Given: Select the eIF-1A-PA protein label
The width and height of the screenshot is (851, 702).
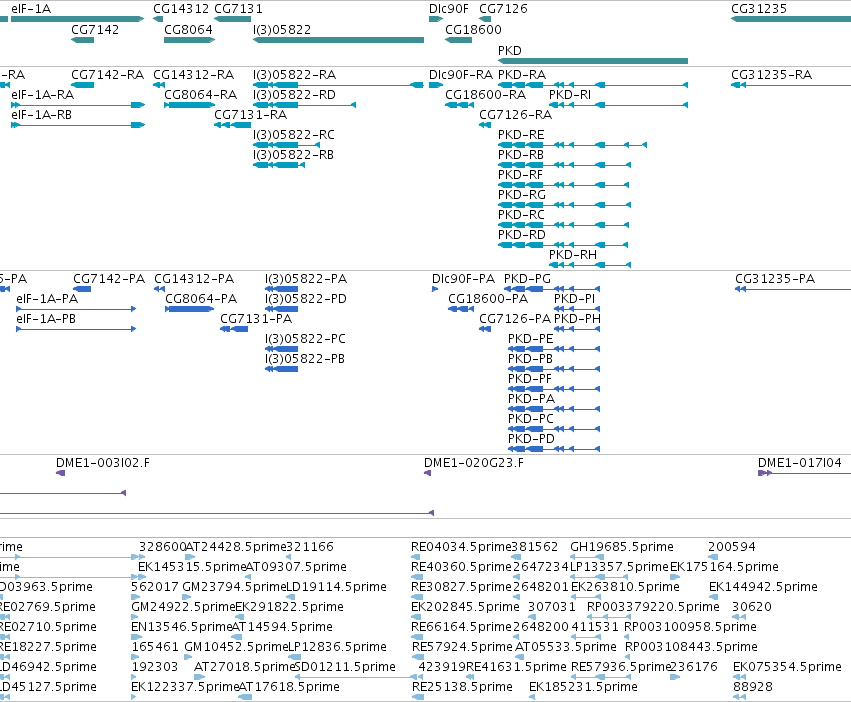Looking at the screenshot, I should pos(47,299).
